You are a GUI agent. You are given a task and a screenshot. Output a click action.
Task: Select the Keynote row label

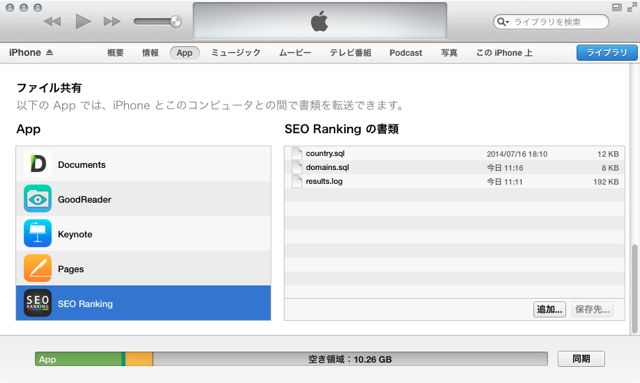tap(75, 234)
